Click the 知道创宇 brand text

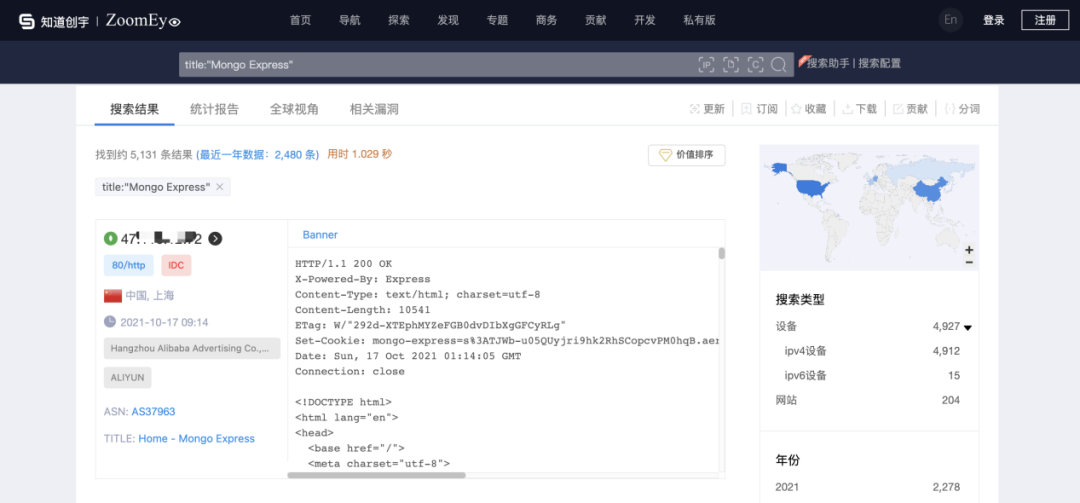(65, 21)
